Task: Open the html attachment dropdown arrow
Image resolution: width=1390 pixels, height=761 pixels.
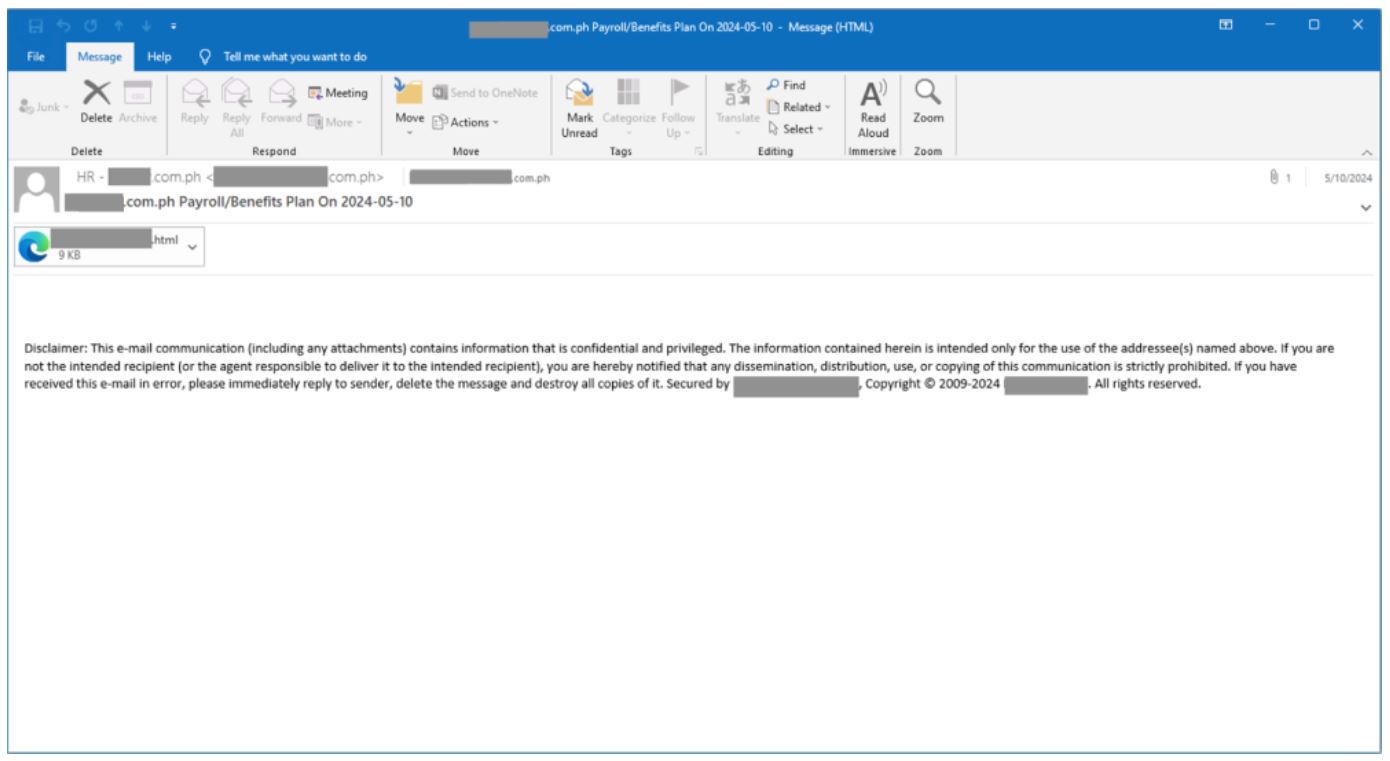Action: [192, 247]
